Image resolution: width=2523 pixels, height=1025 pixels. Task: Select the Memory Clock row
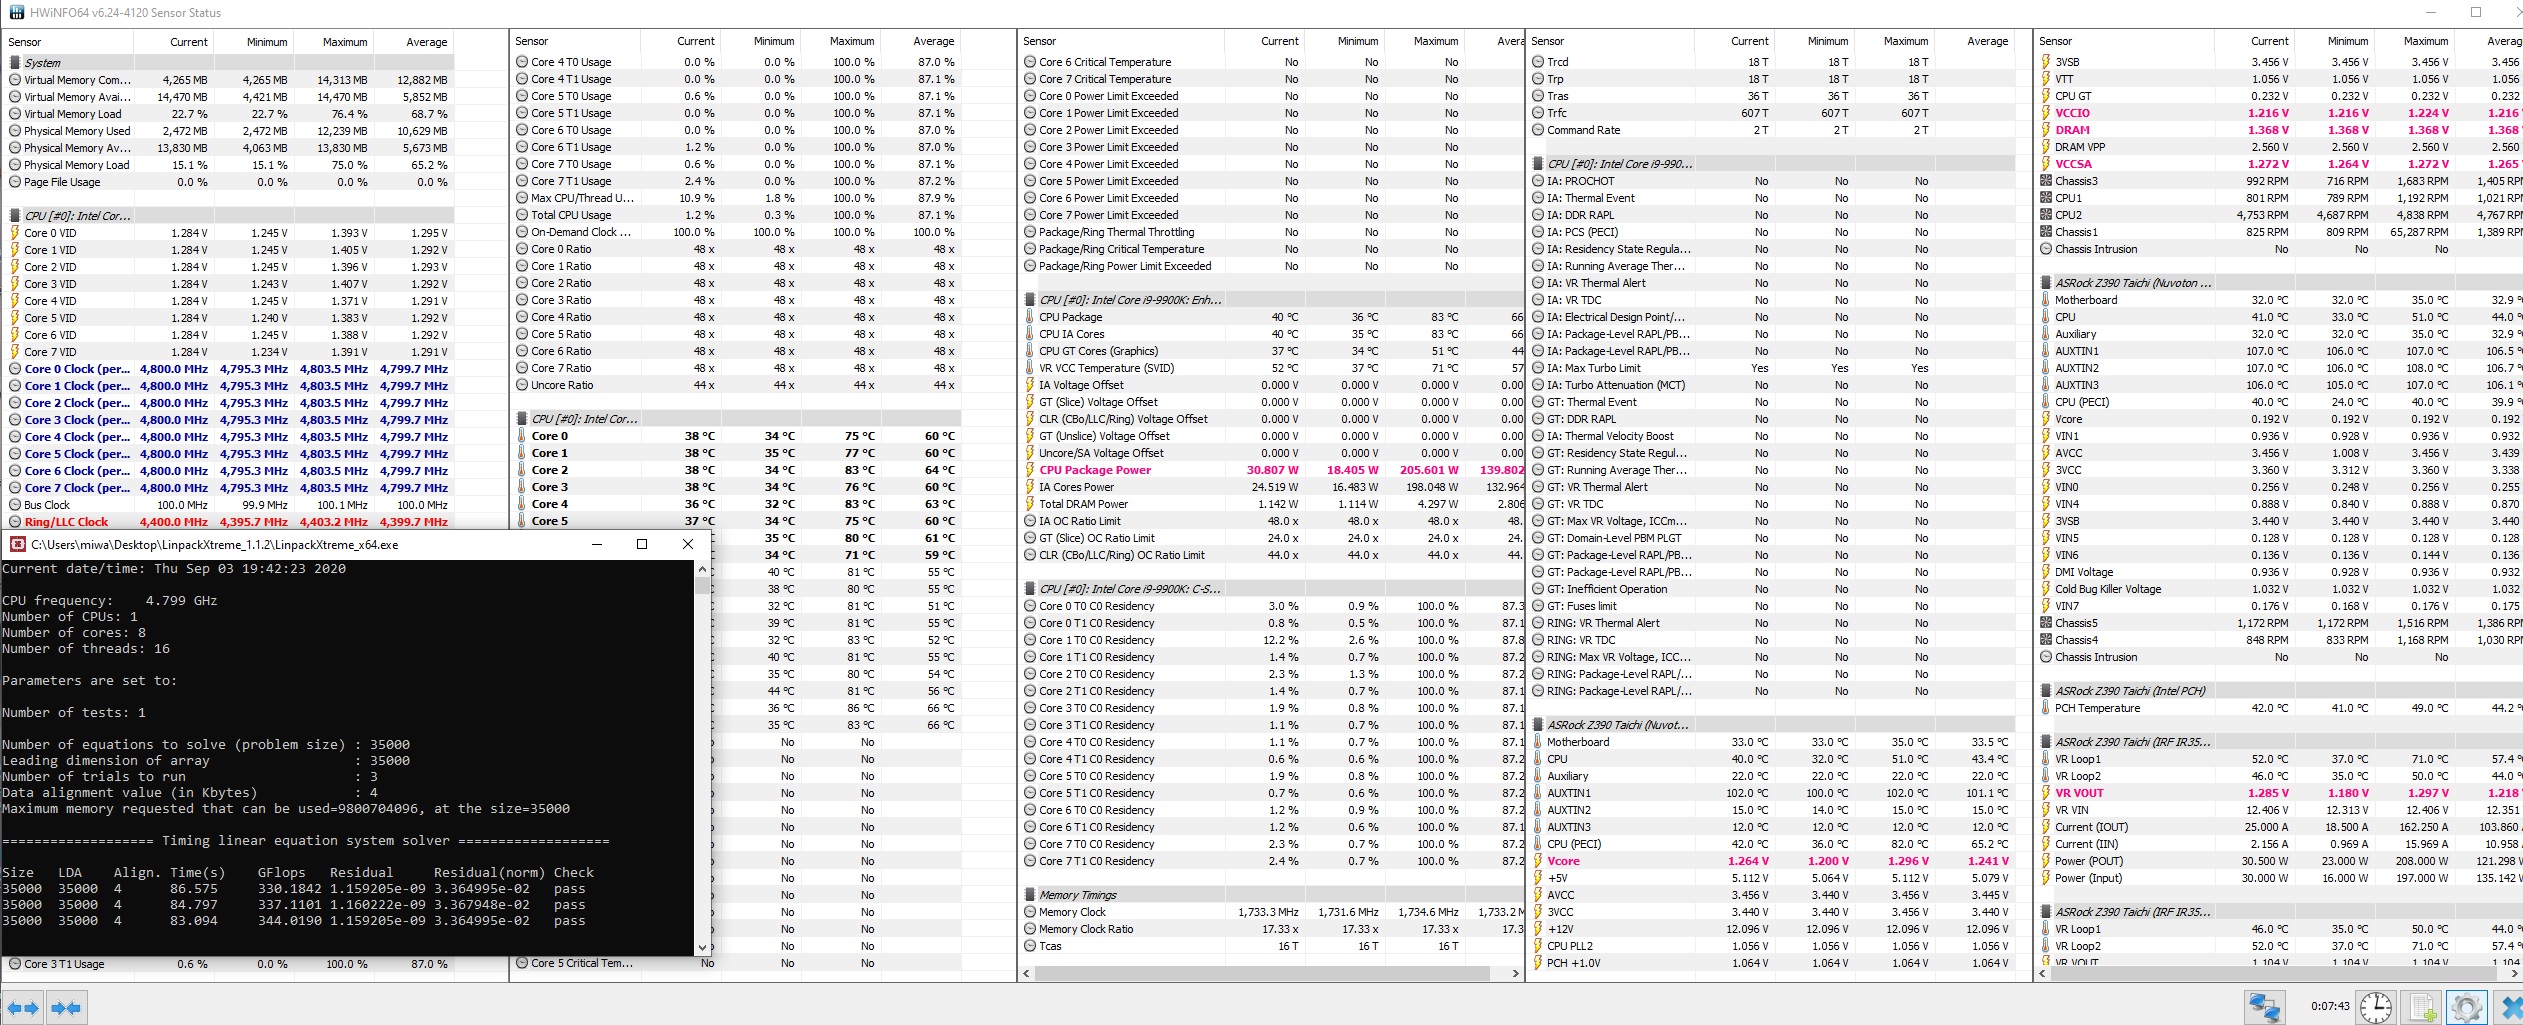pos(1270,912)
